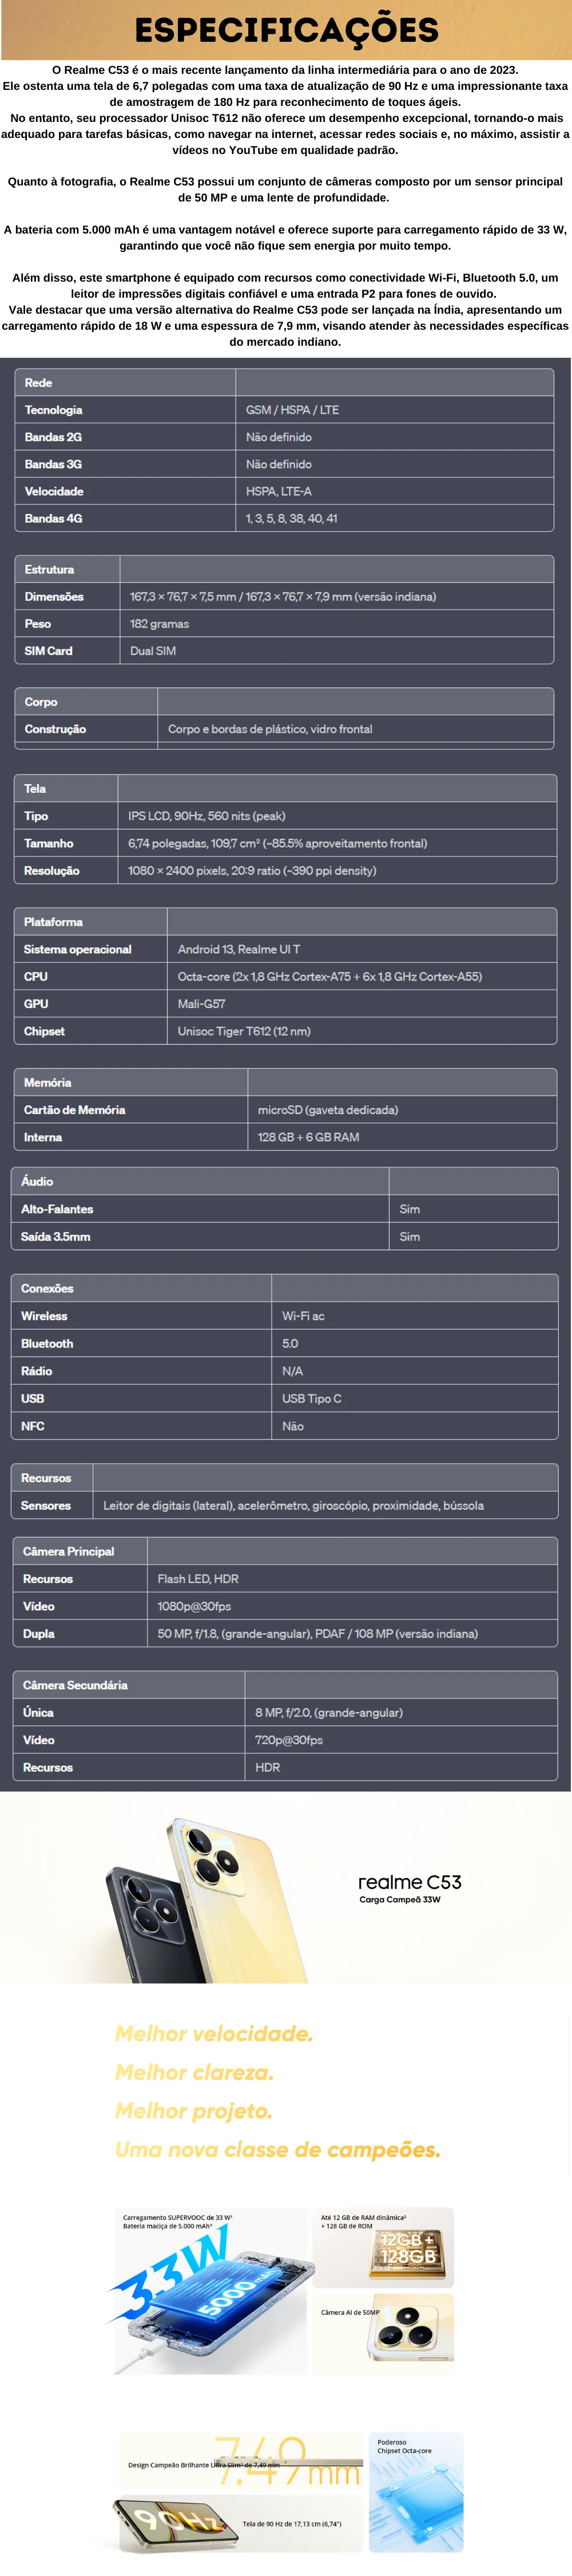This screenshot has height=2576, width=572.
Task: Click Interna value 128 GB + 6 GB RAM
Action: tap(309, 1137)
